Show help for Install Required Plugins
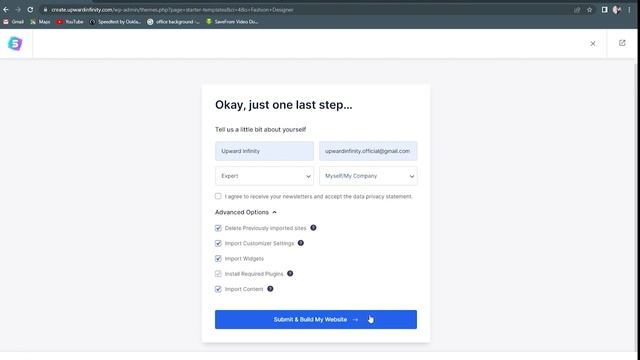640x360 pixels. (x=290, y=273)
